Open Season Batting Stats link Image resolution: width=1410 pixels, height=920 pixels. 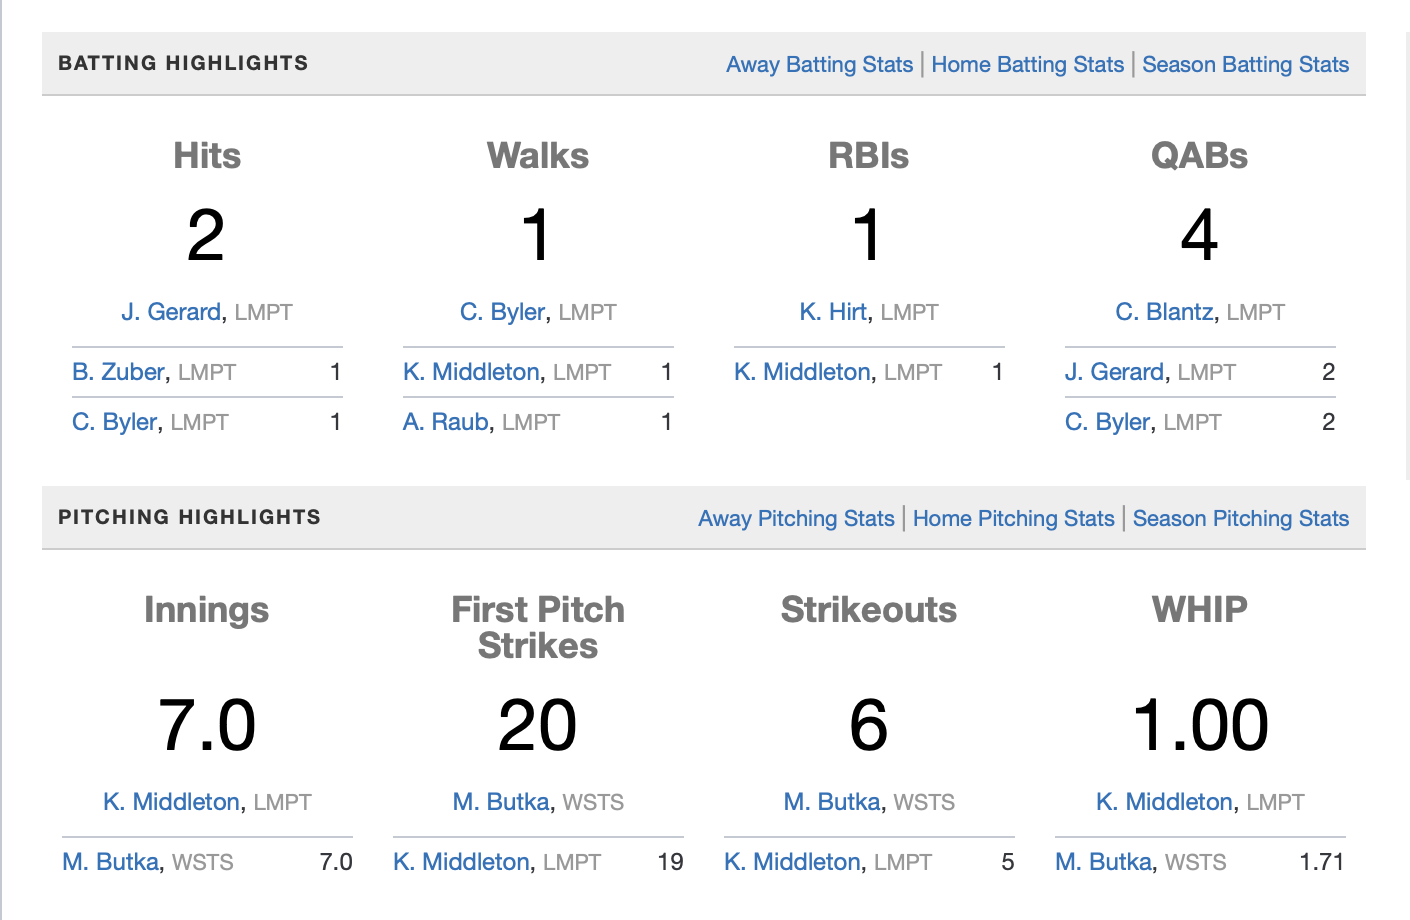(x=1245, y=65)
